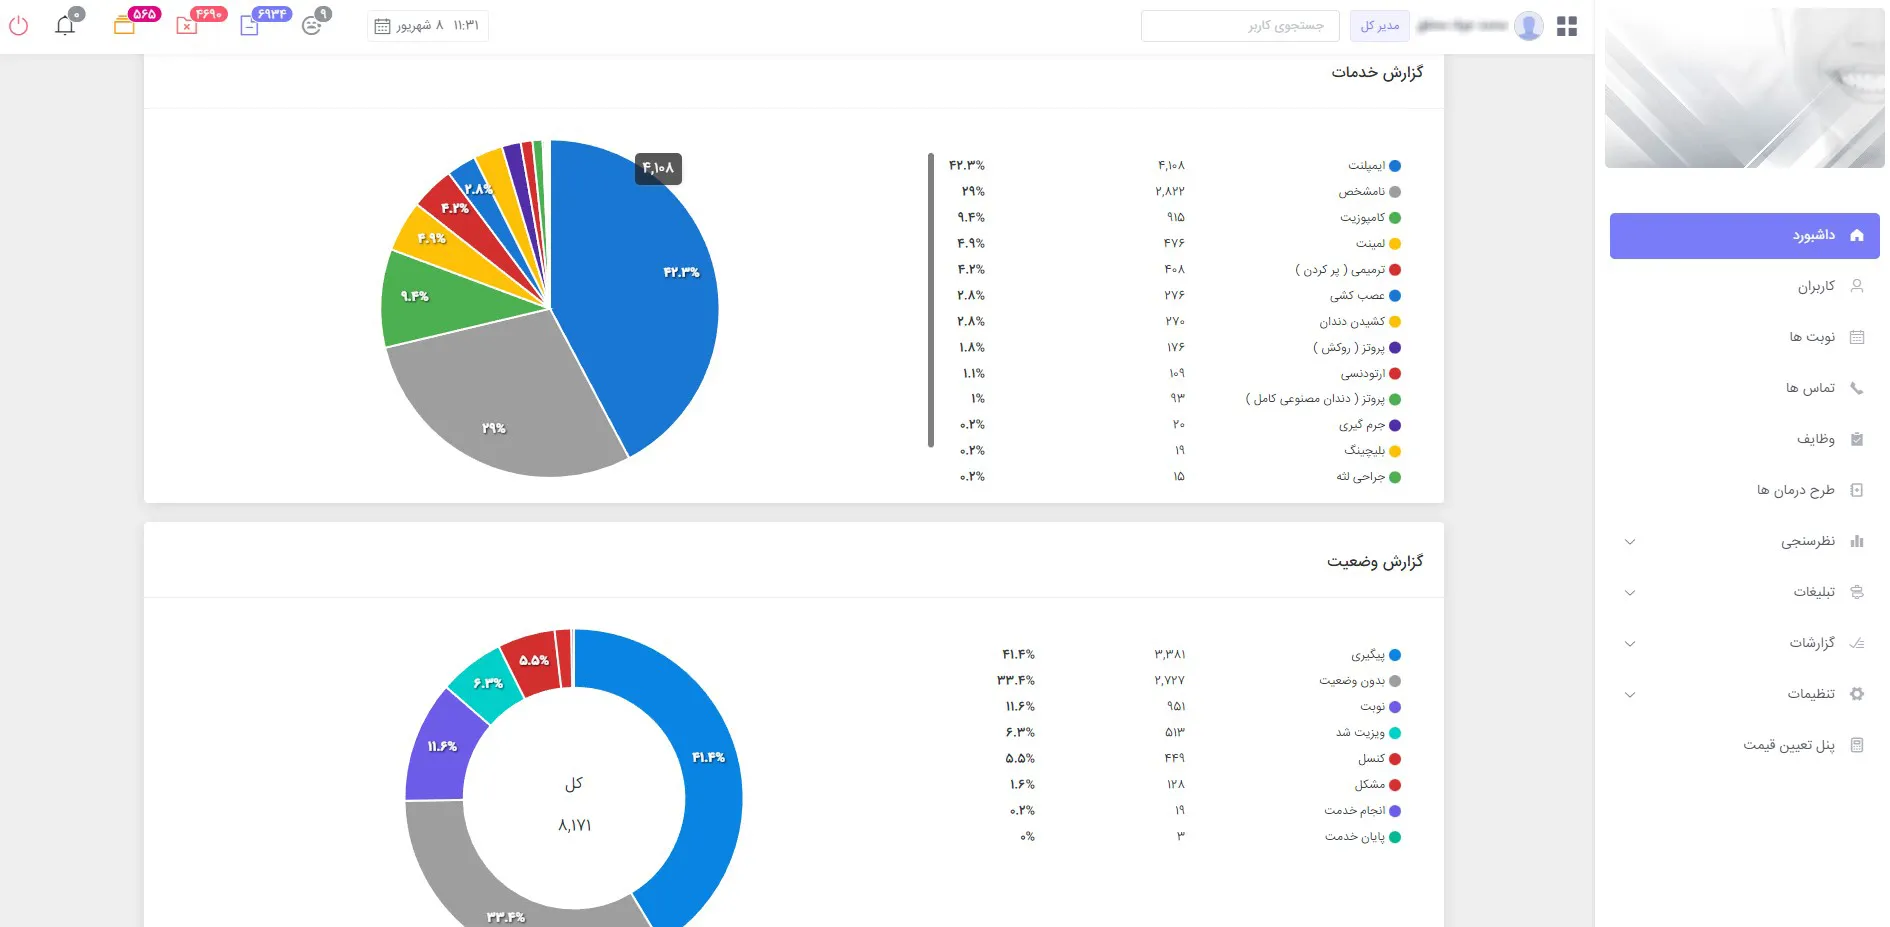Click the user avatar icon
1890x927 pixels.
tap(1528, 26)
